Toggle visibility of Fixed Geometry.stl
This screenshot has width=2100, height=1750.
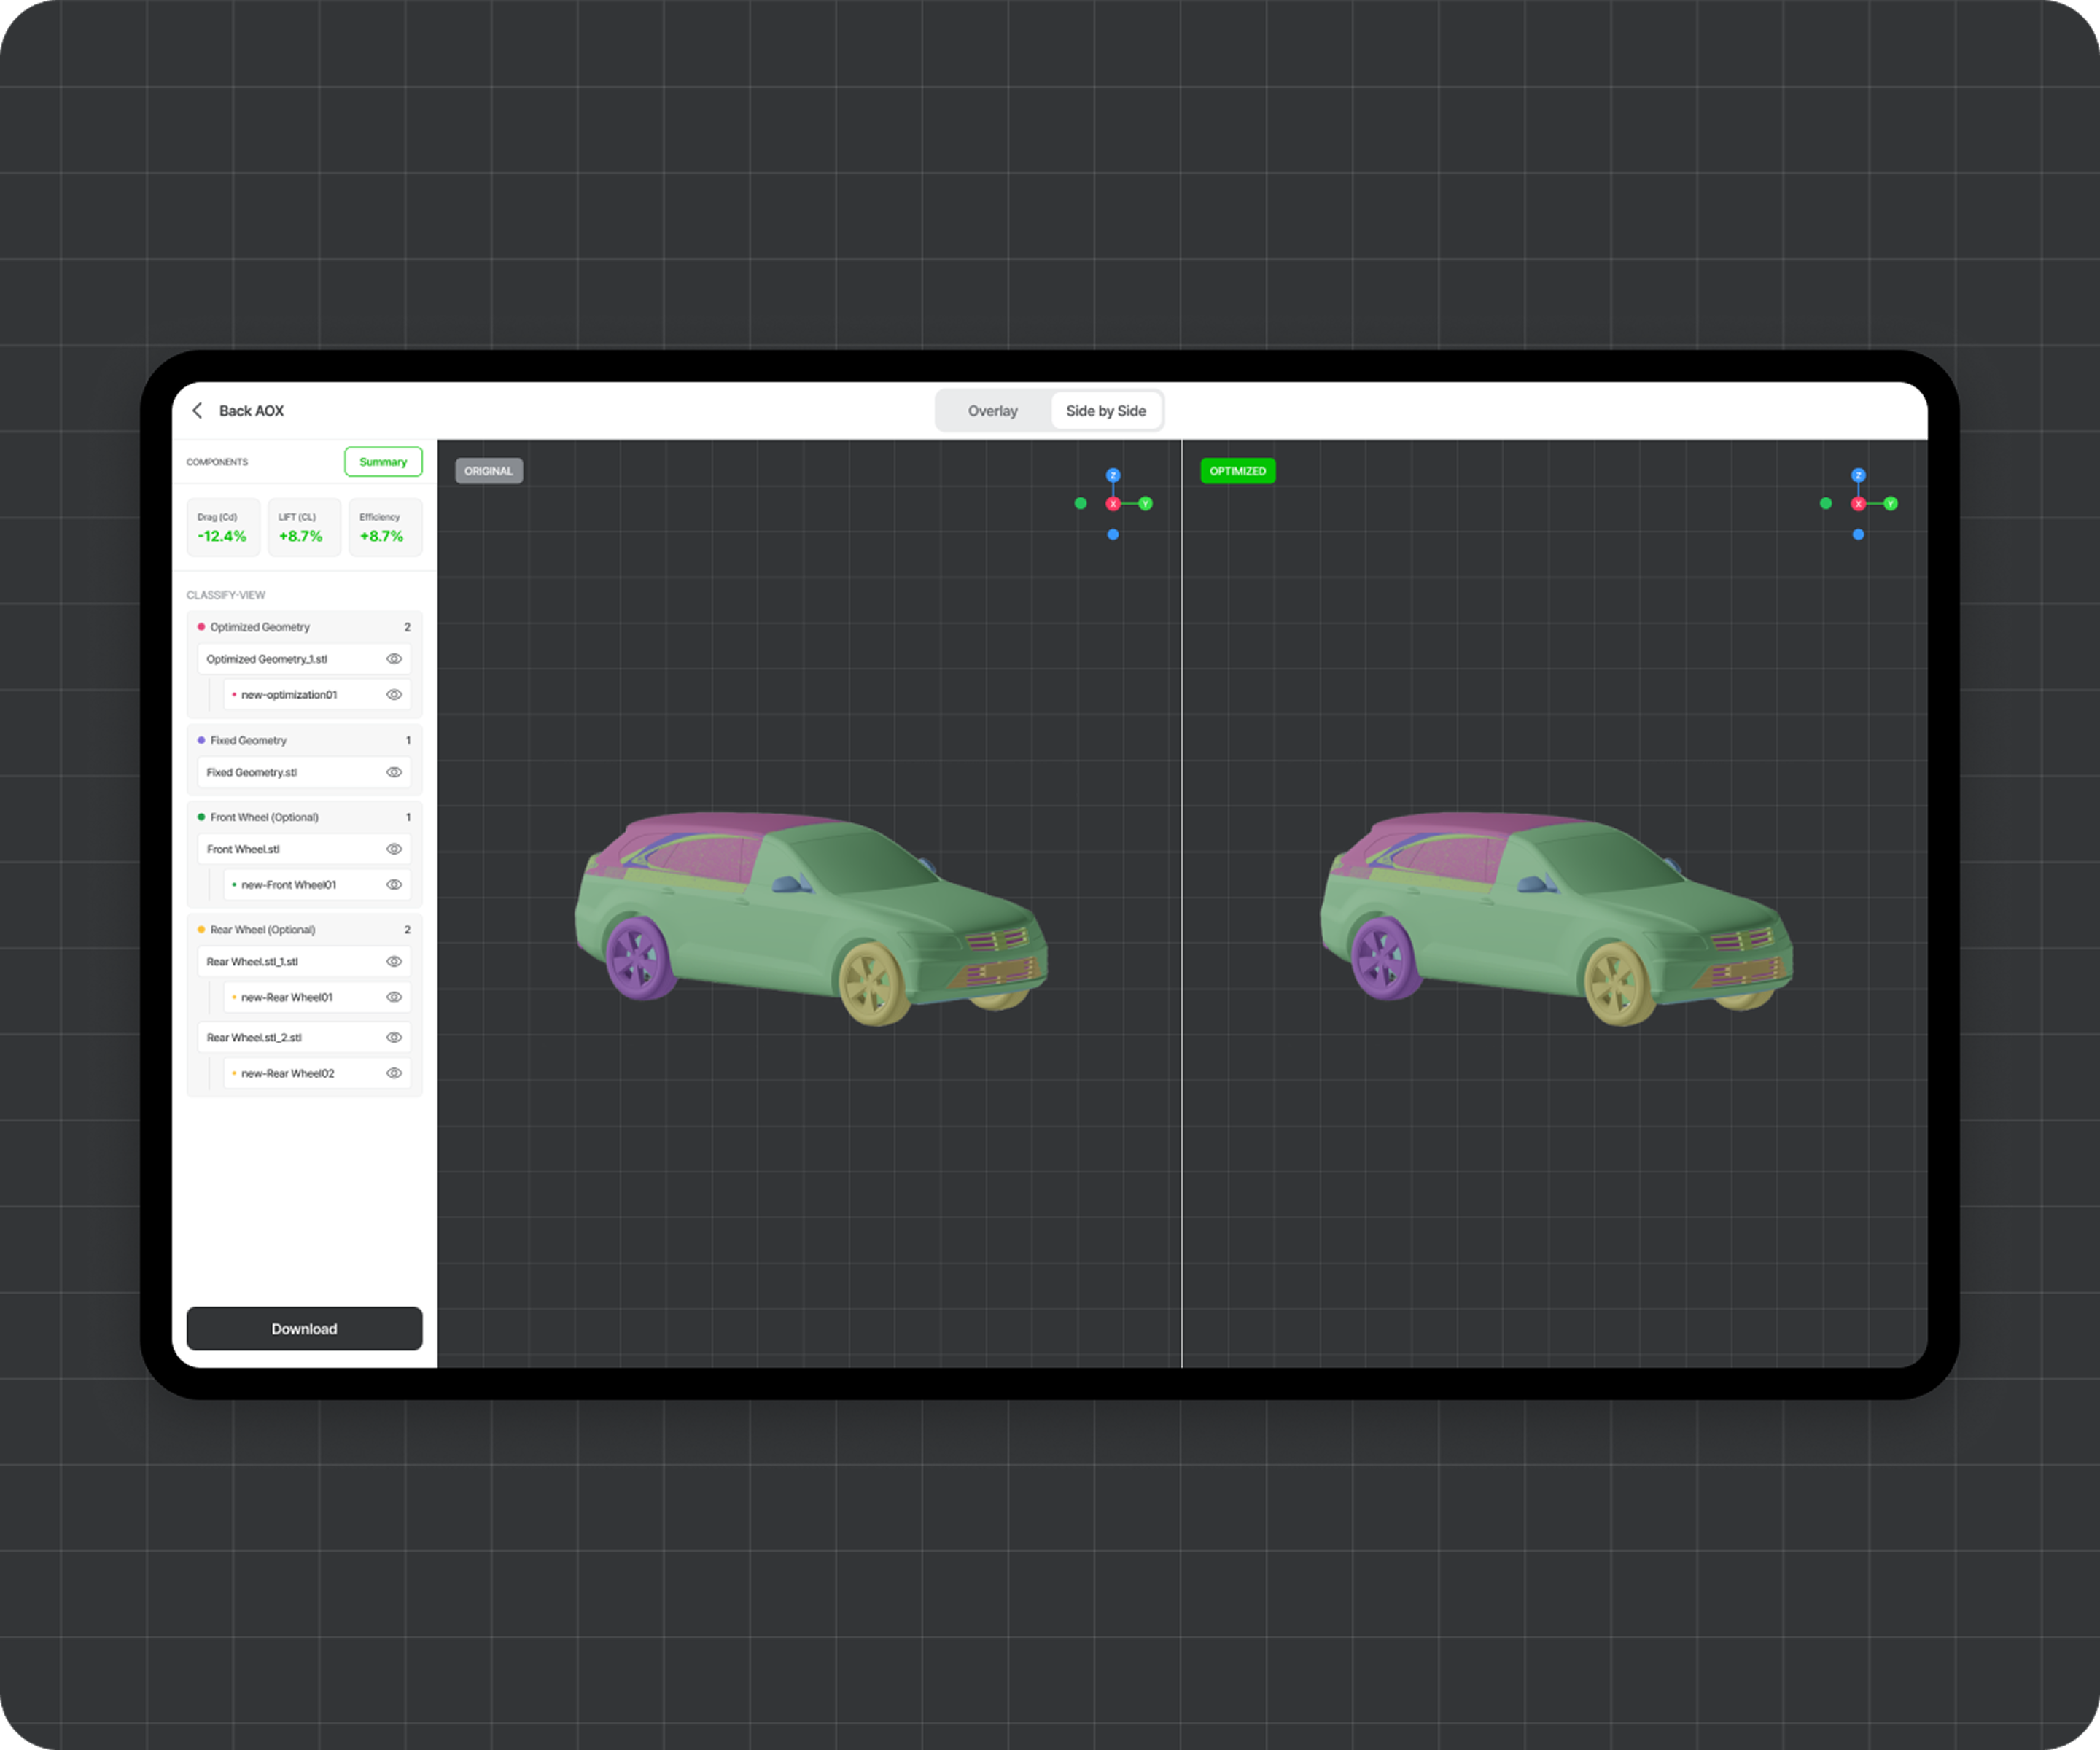[x=394, y=772]
